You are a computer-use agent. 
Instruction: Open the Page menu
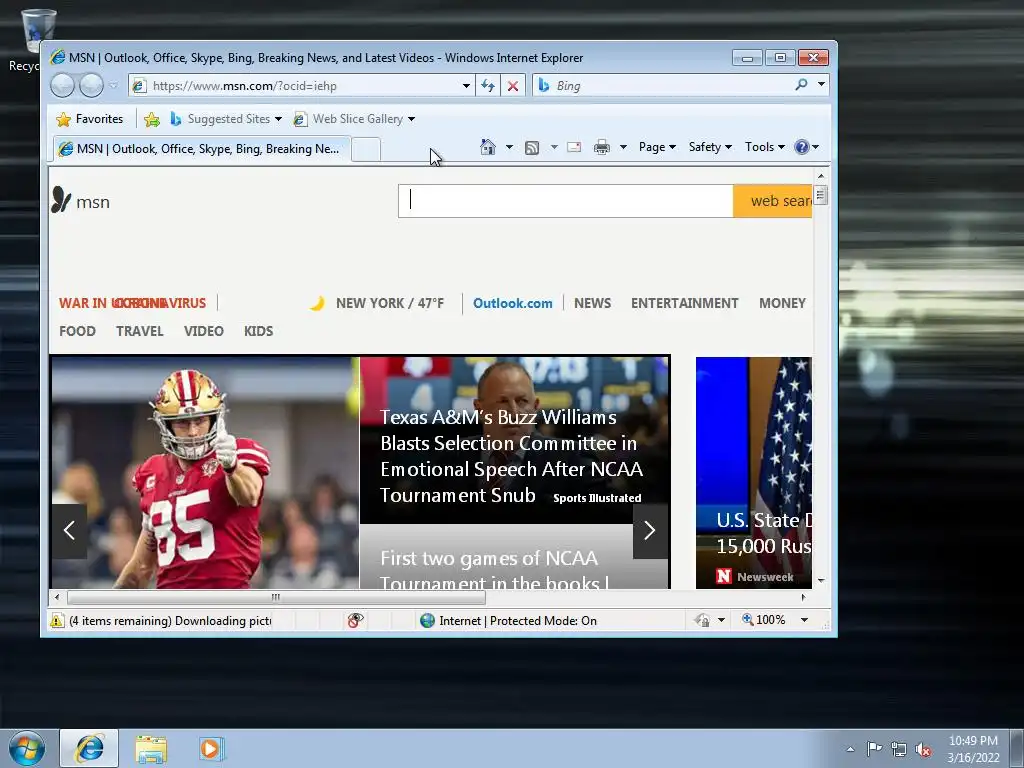657,147
